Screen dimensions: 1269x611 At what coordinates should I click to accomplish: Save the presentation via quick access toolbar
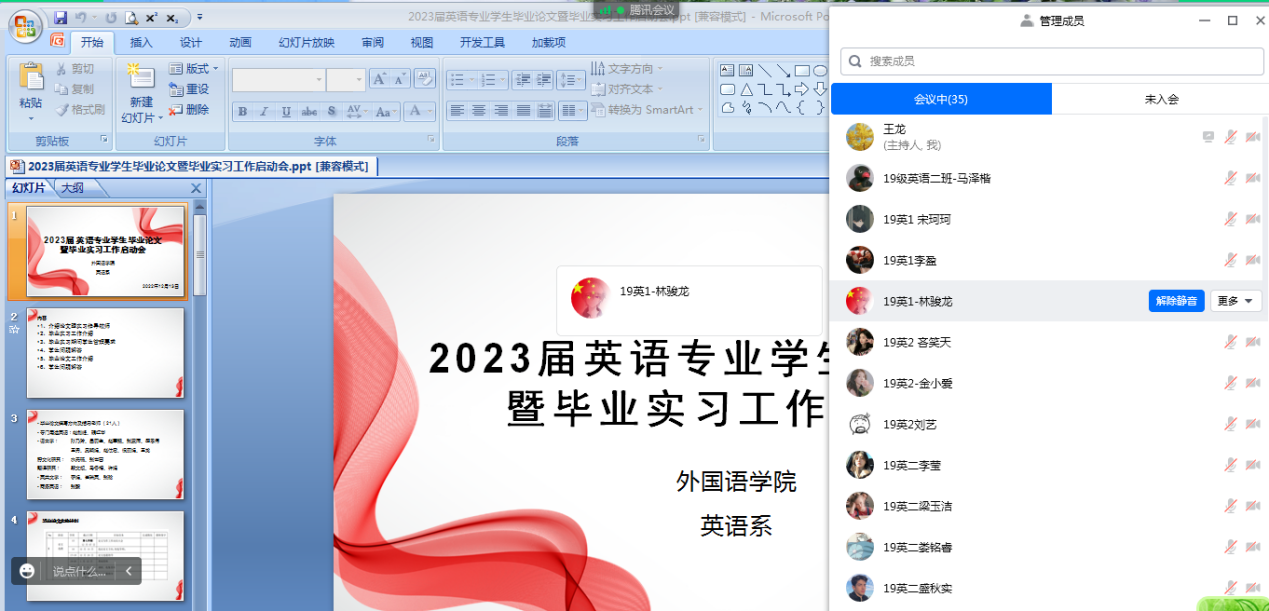coord(61,18)
